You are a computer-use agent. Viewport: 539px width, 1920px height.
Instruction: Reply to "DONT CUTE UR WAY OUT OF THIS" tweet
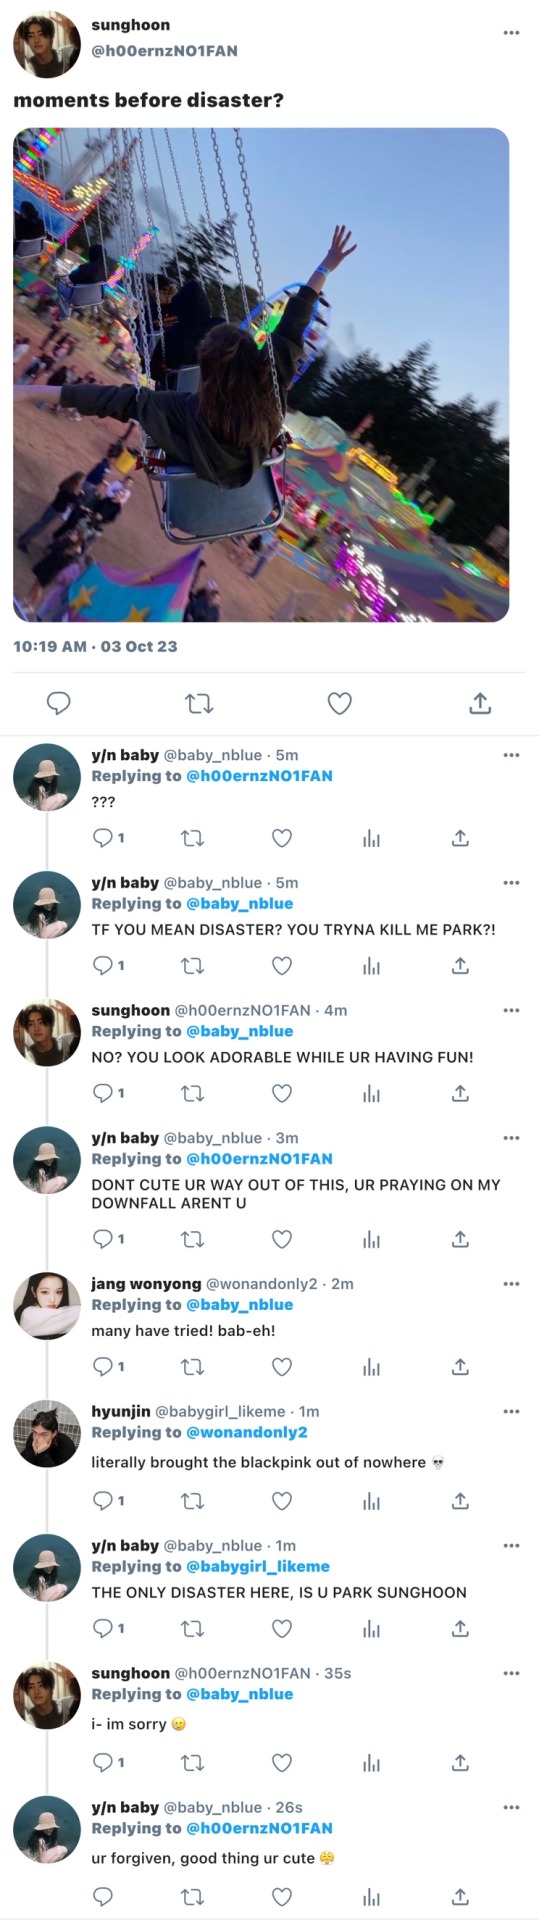click(102, 1238)
